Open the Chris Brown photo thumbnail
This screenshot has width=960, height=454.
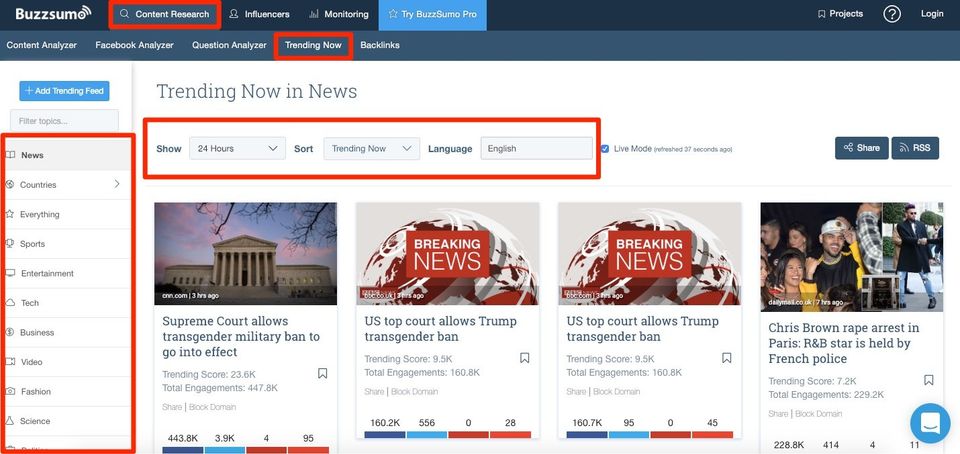tap(852, 257)
